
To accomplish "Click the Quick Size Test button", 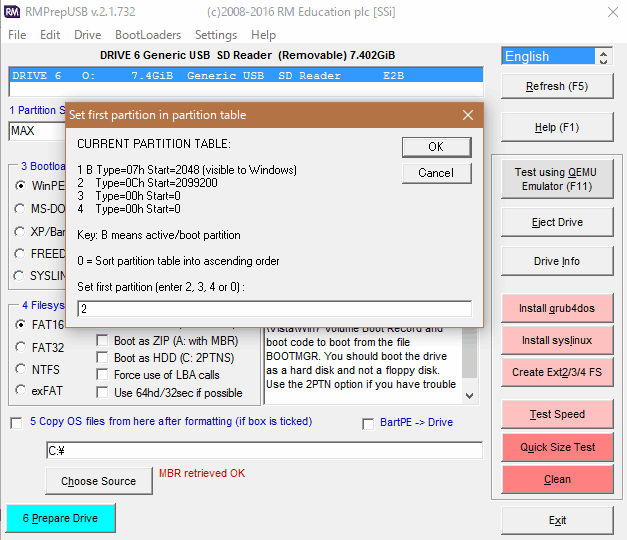I will [x=557, y=447].
